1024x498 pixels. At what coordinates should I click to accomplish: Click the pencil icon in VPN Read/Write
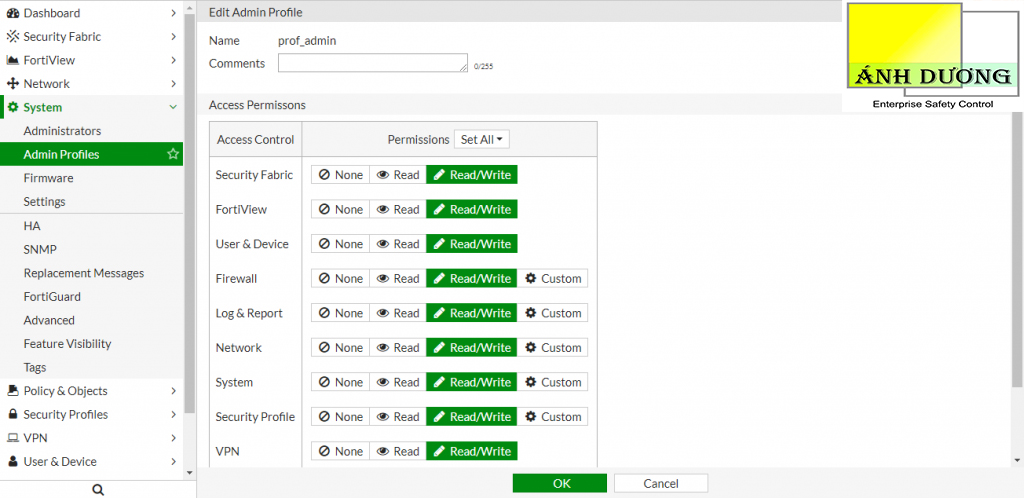tap(440, 452)
